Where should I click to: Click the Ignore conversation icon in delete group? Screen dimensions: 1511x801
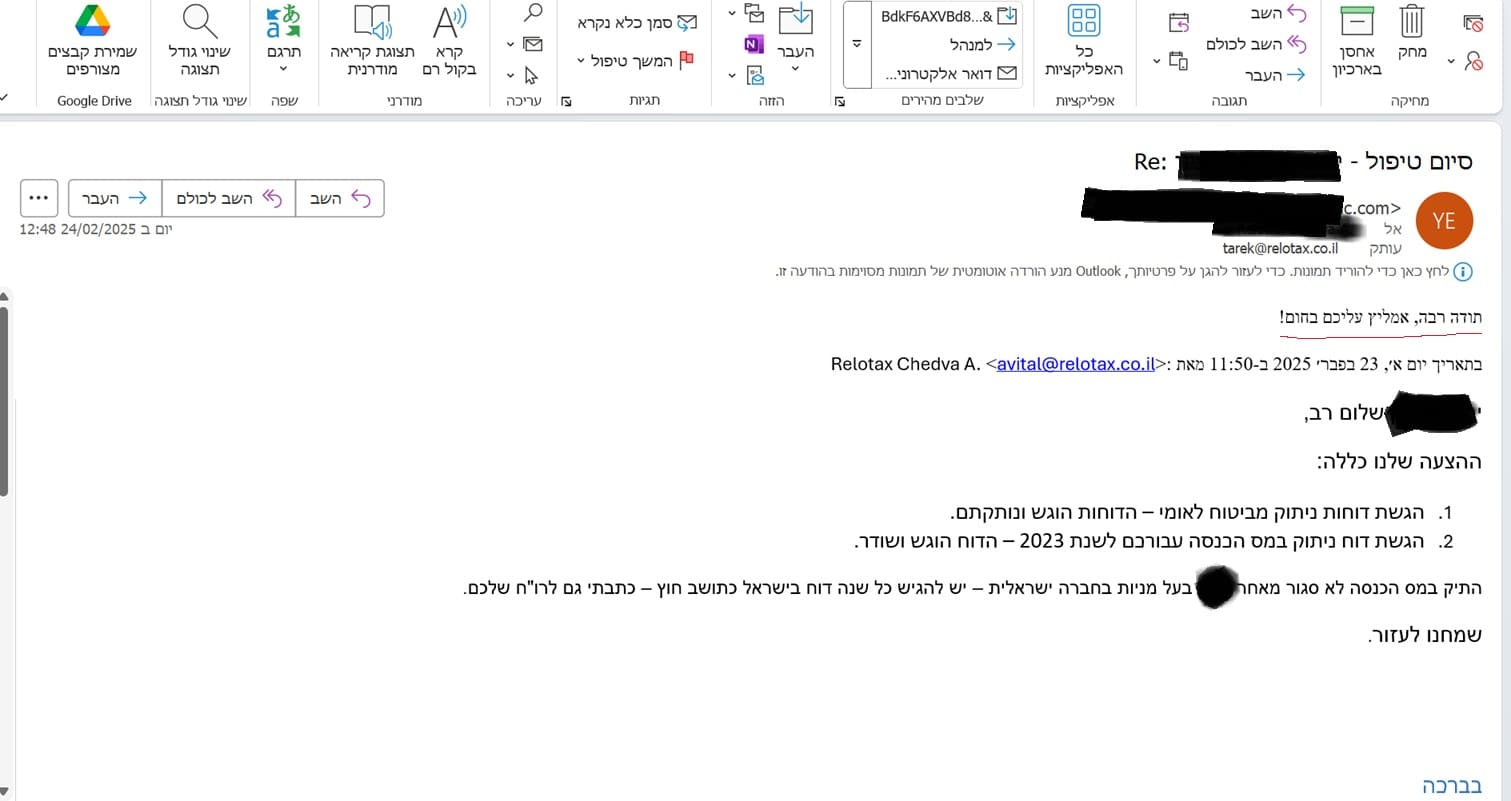click(1473, 21)
